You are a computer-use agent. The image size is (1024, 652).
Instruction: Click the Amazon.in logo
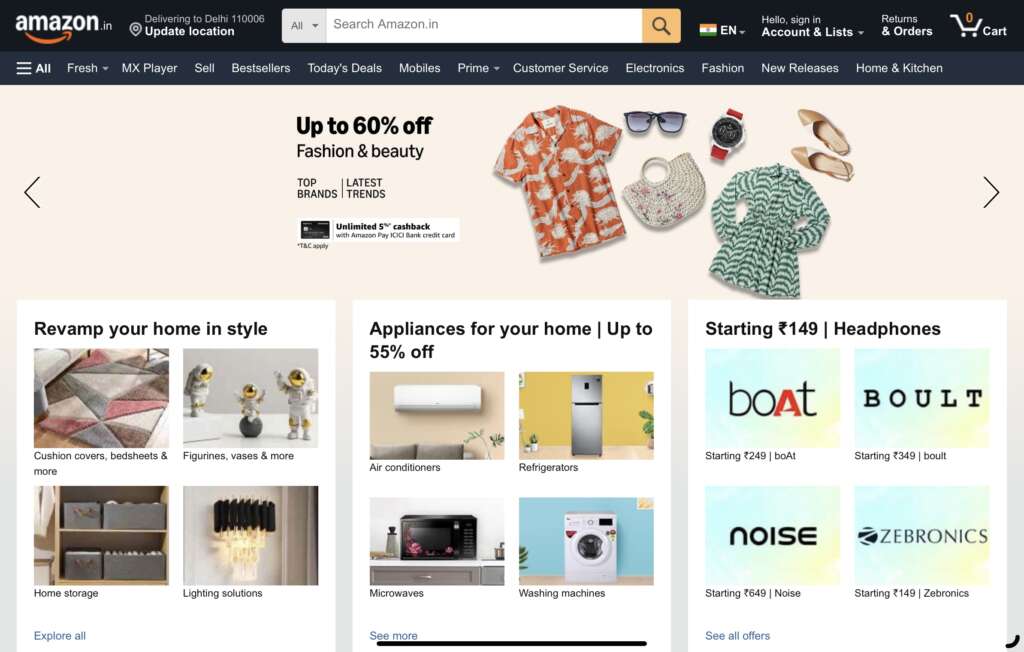[x=63, y=27]
